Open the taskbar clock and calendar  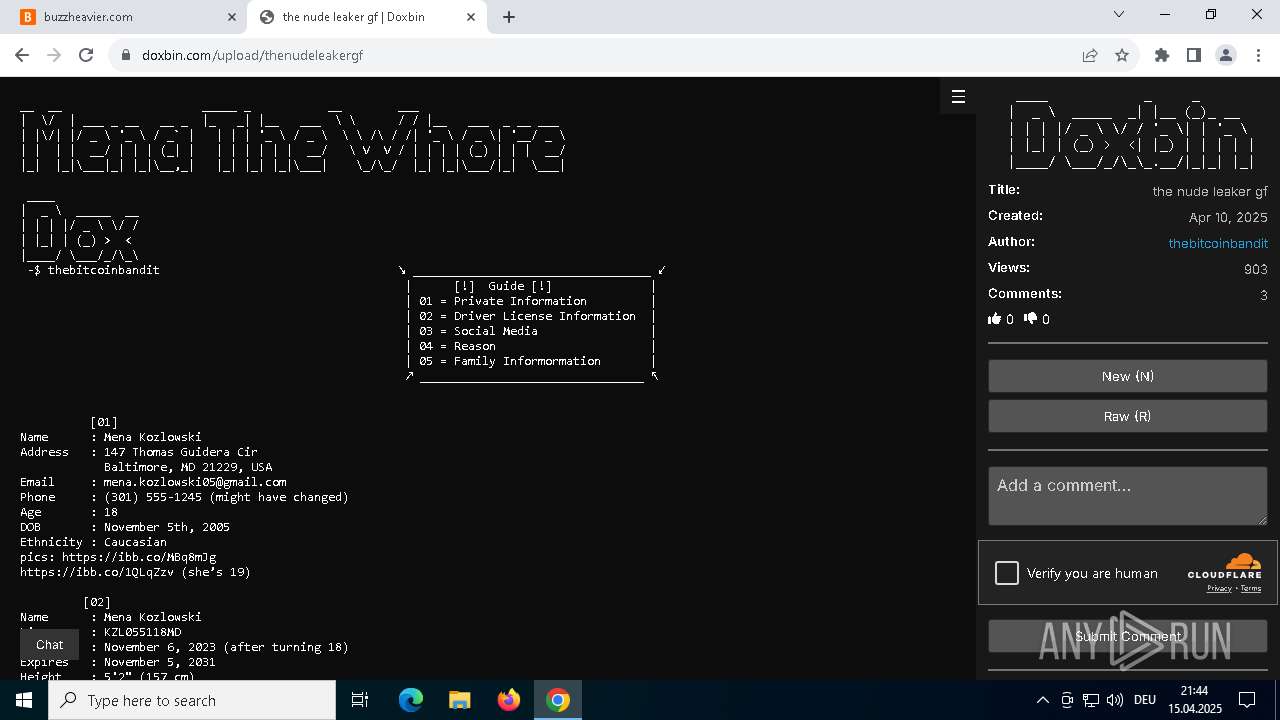coord(1194,700)
